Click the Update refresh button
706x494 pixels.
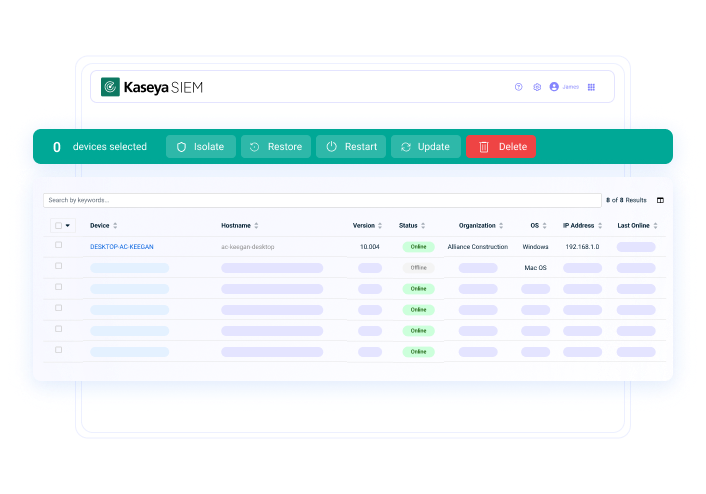[425, 147]
